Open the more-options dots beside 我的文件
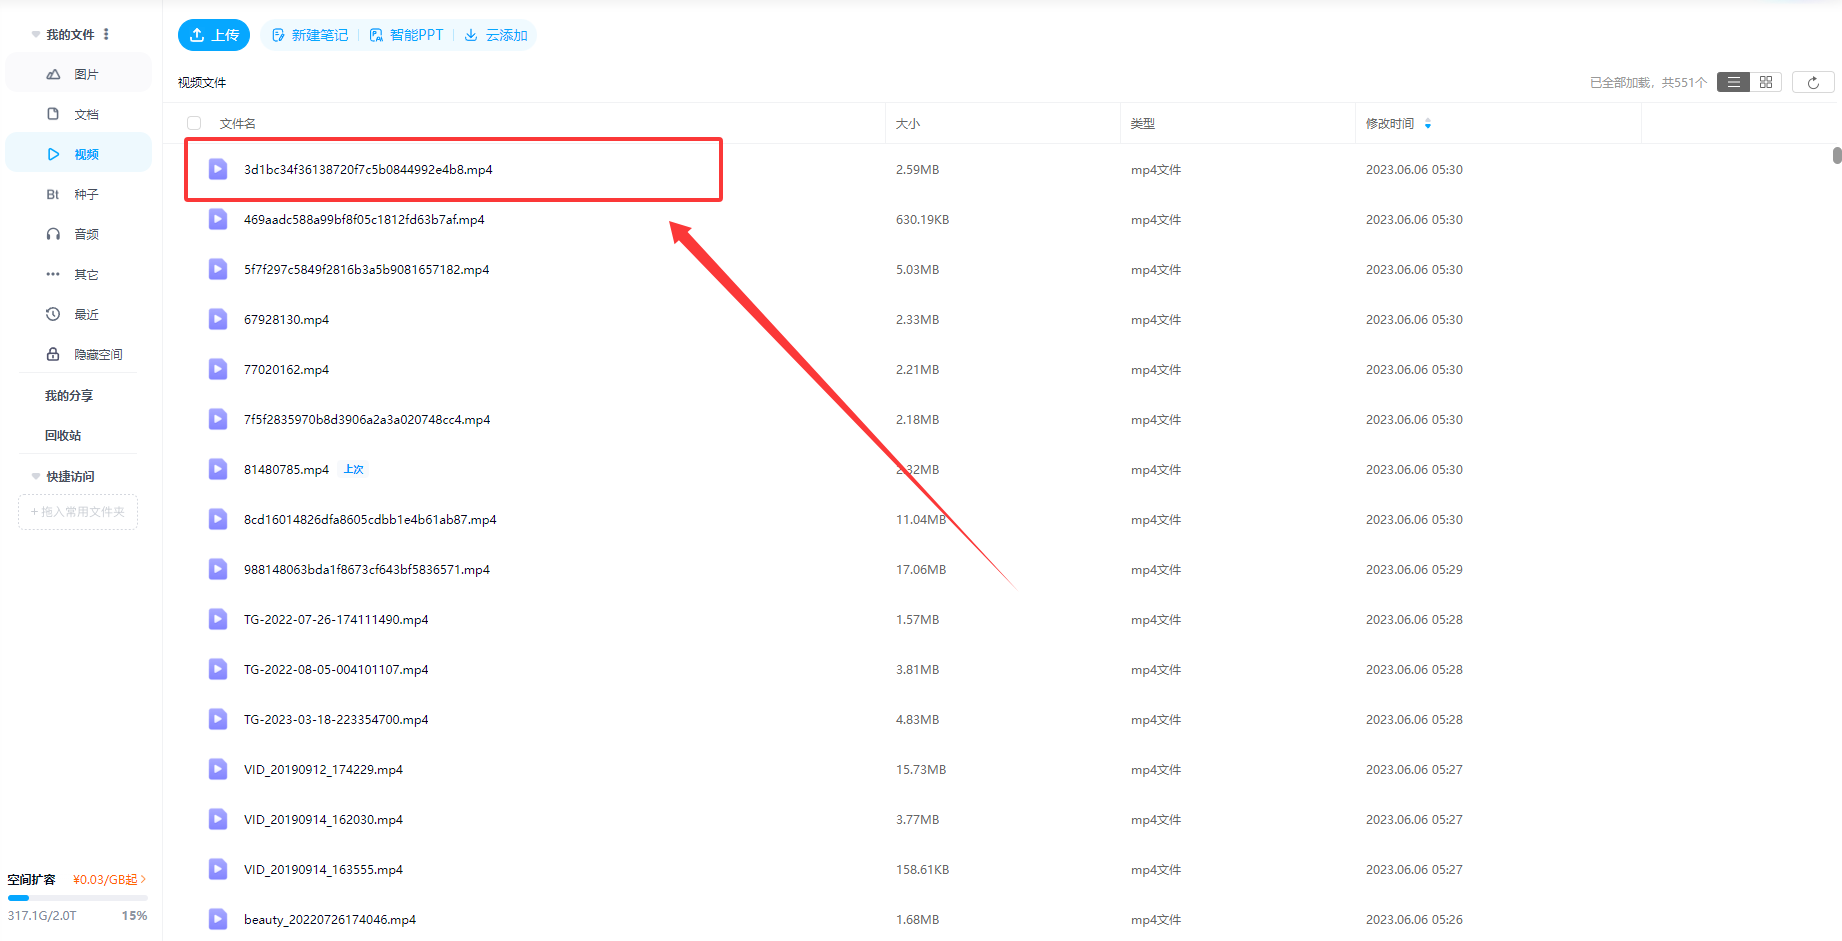This screenshot has width=1842, height=941. point(106,34)
